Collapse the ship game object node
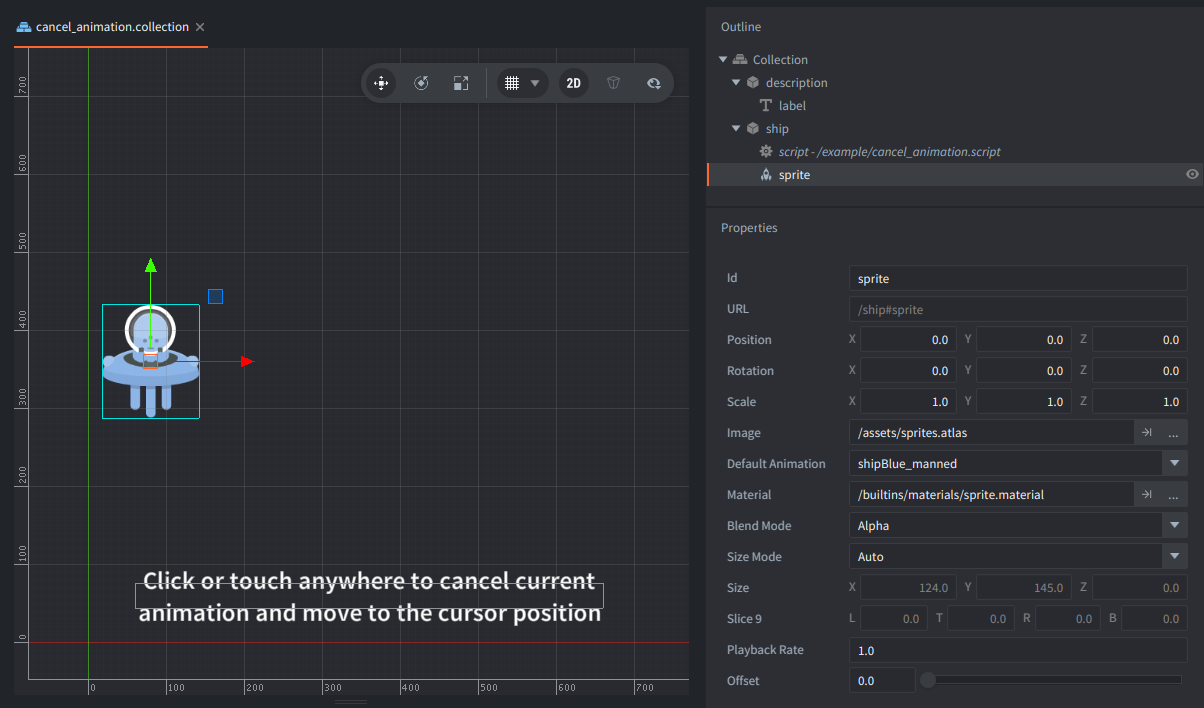The image size is (1204, 708). pos(736,129)
